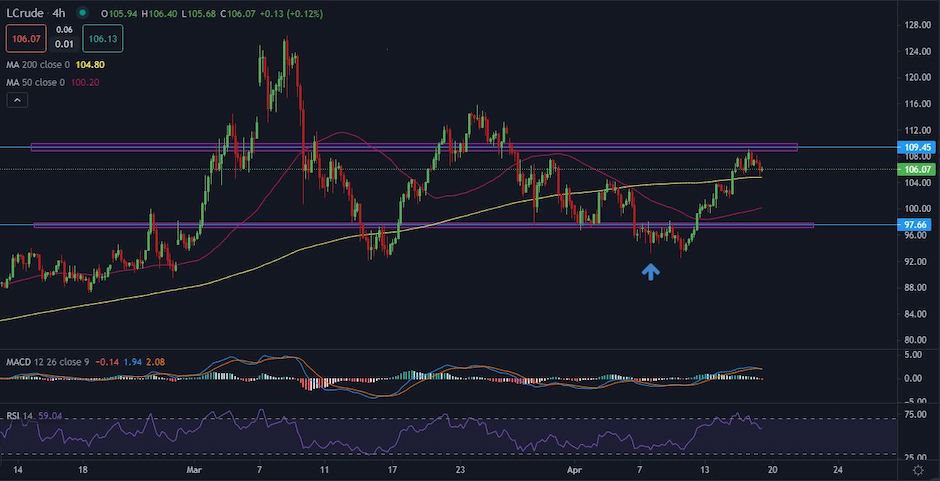Click the Mar date on time axis
The width and height of the screenshot is (940, 481).
[194, 468]
